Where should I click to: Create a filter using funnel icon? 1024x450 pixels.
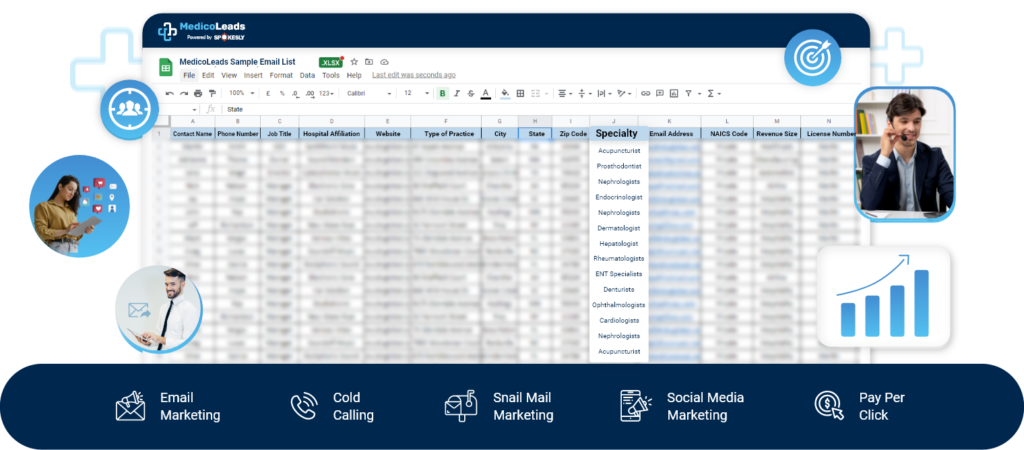688,93
